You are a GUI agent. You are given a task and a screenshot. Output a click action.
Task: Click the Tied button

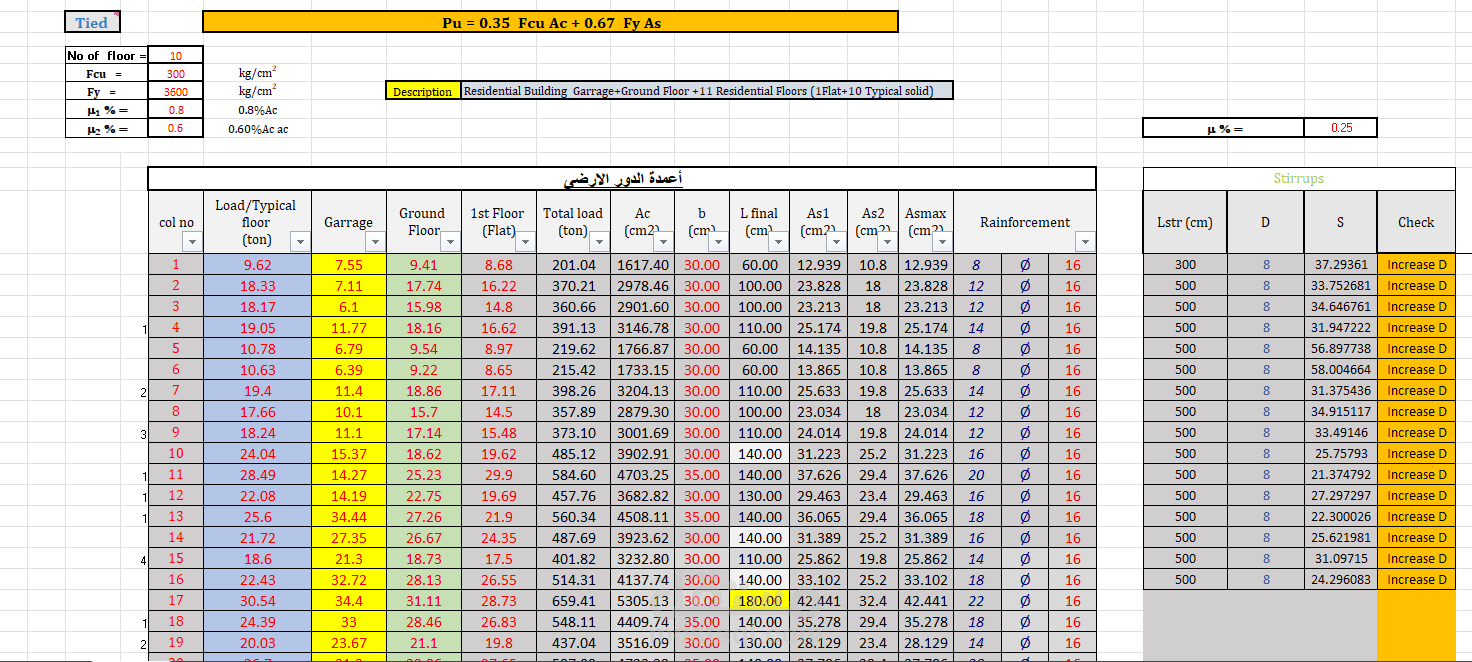tap(92, 22)
